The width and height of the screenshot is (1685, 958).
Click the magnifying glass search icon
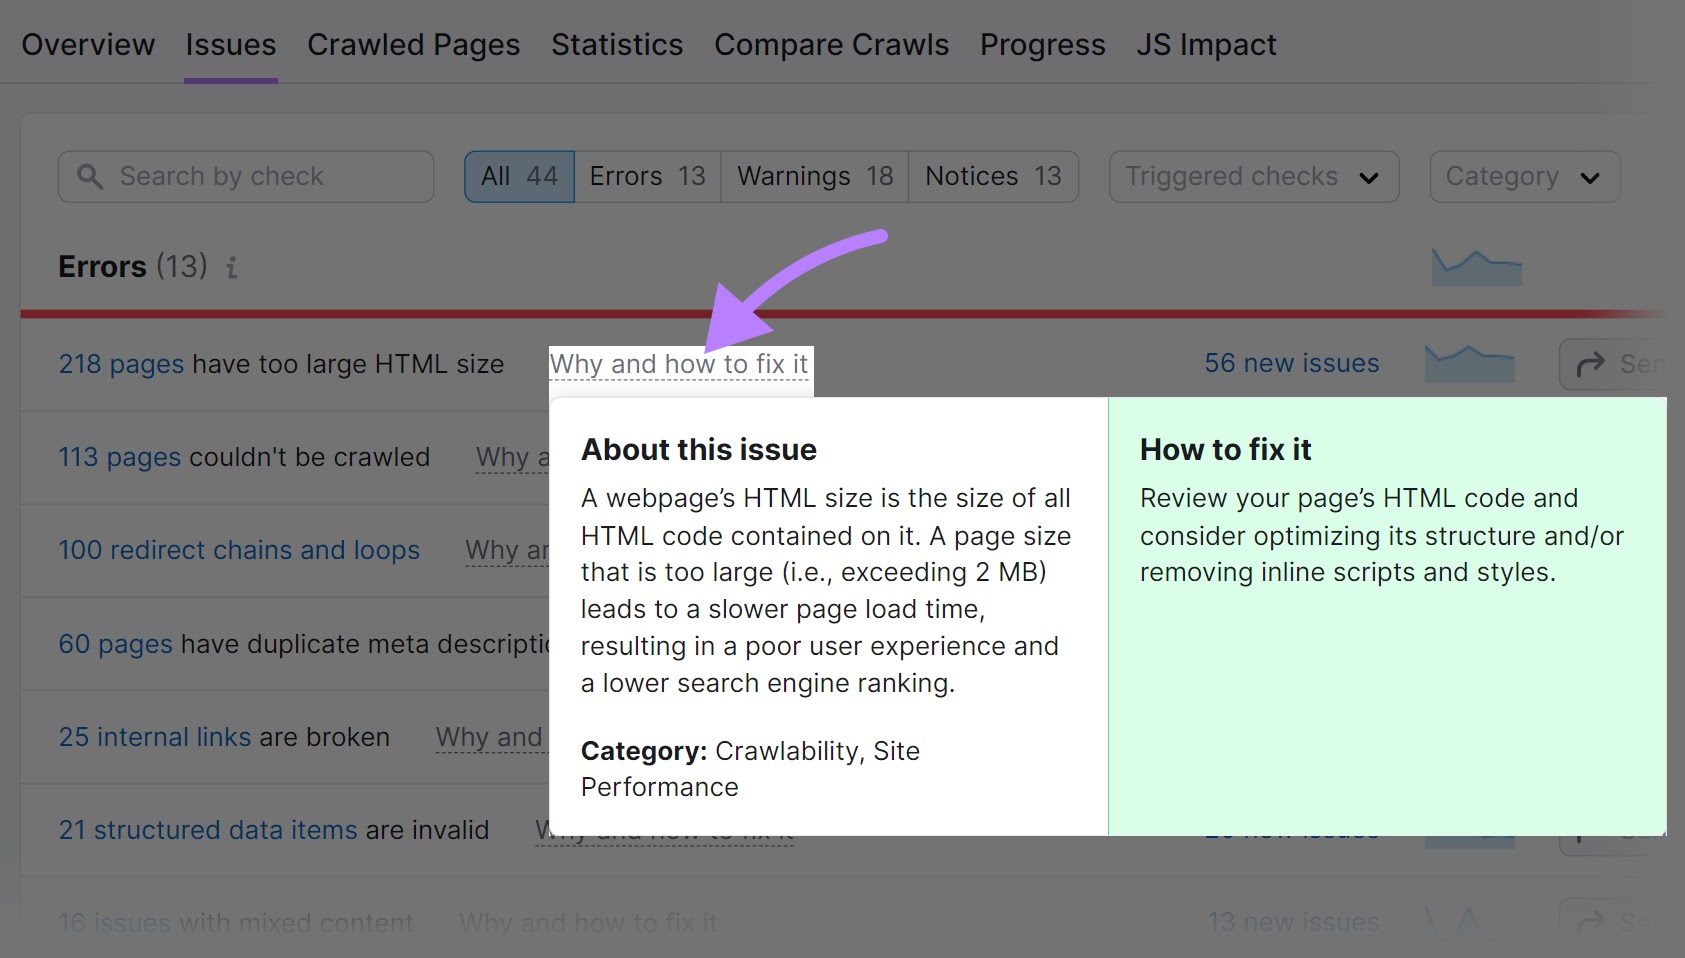click(90, 176)
